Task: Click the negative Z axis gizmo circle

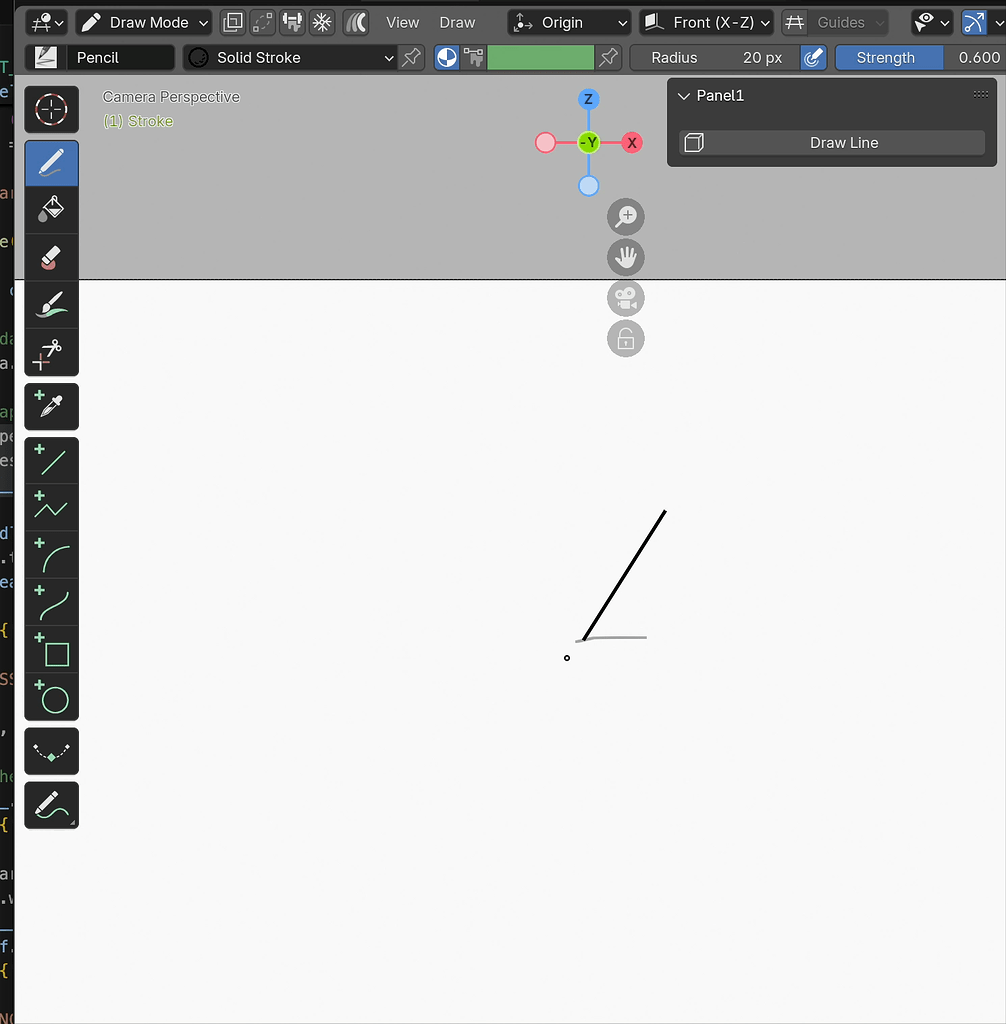Action: click(x=589, y=186)
